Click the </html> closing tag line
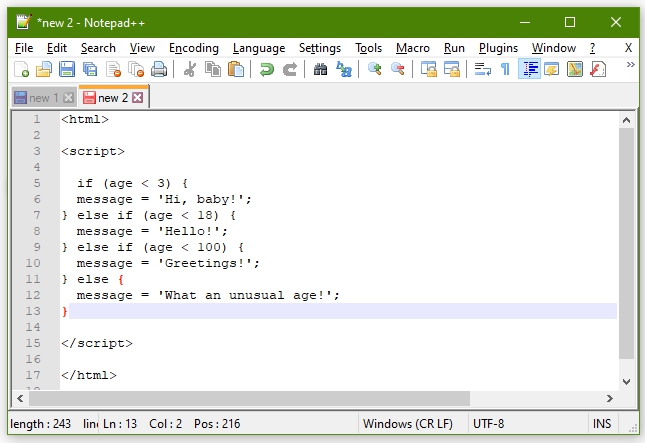645x443 pixels. [x=89, y=375]
